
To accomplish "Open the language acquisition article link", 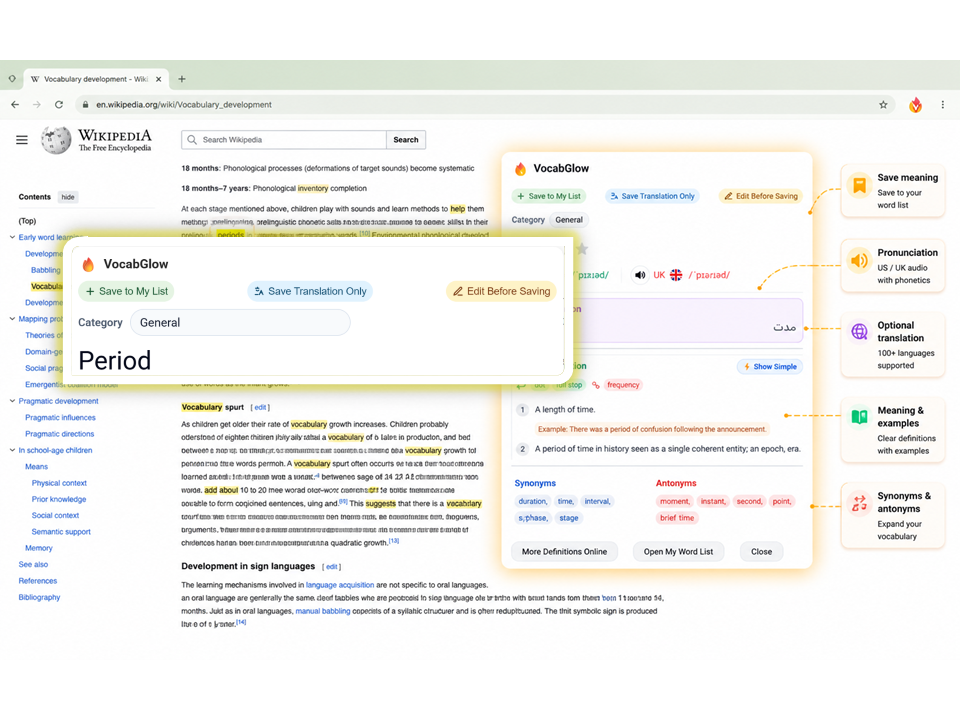I will tap(340, 585).
